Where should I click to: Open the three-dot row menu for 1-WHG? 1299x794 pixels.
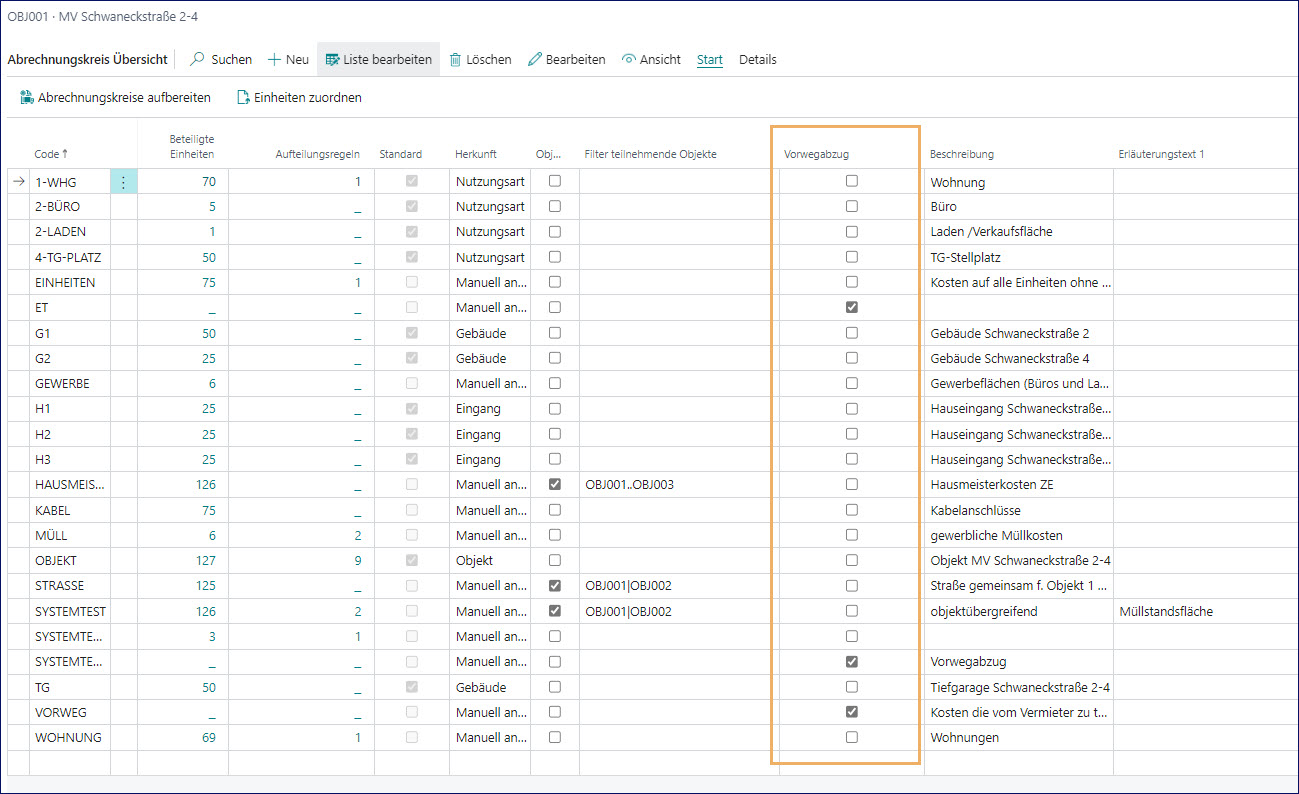click(123, 182)
